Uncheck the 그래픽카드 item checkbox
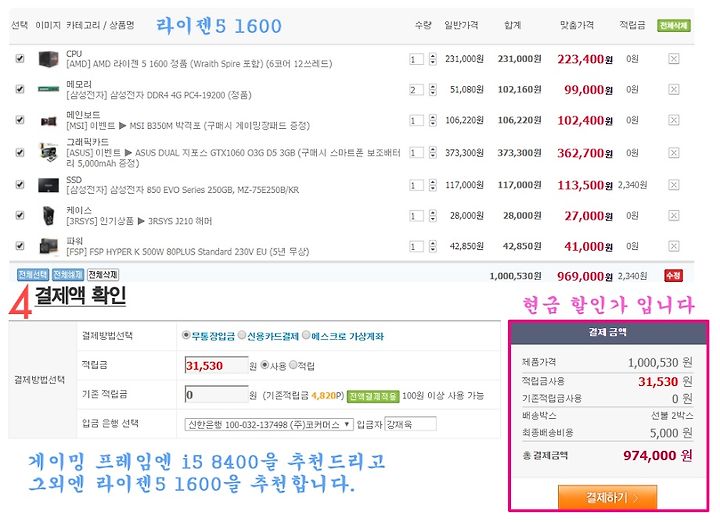Screen dimensions: 720x522 [20, 152]
